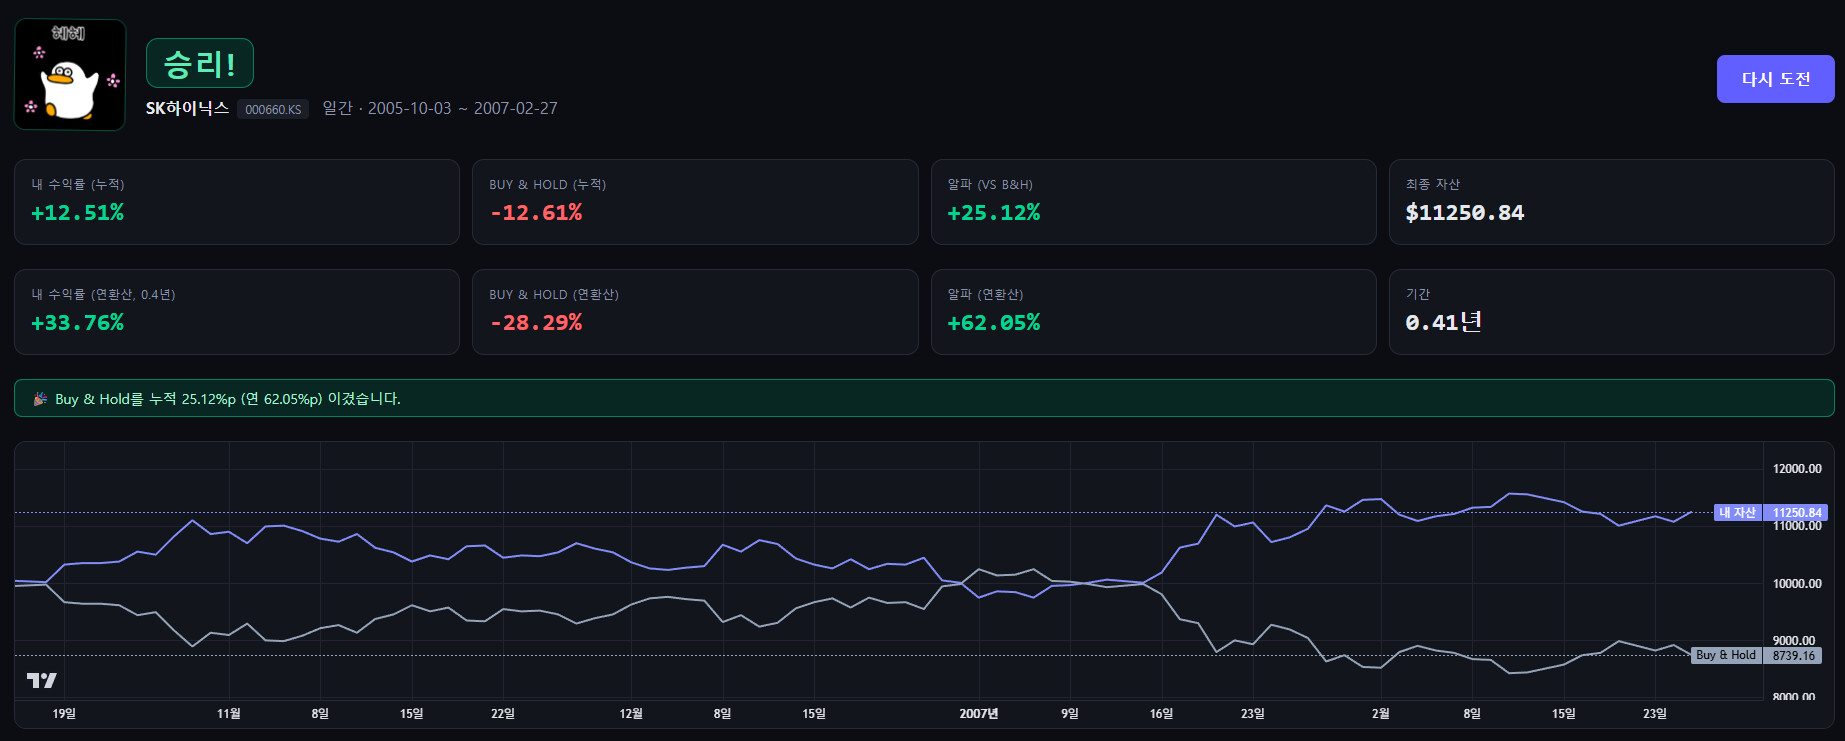
Task: Select the 승리! result badge
Action: point(200,64)
